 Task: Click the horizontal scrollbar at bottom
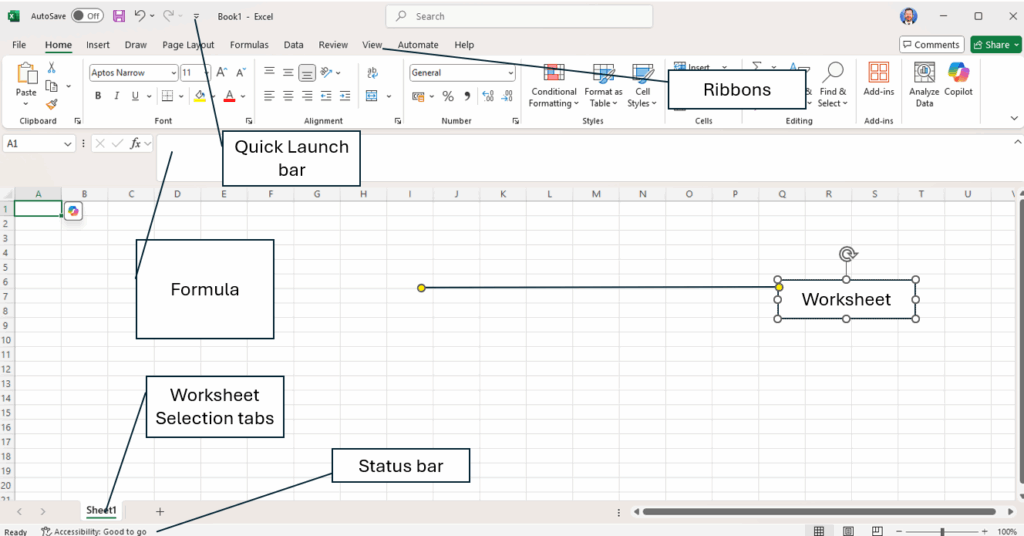click(819, 512)
